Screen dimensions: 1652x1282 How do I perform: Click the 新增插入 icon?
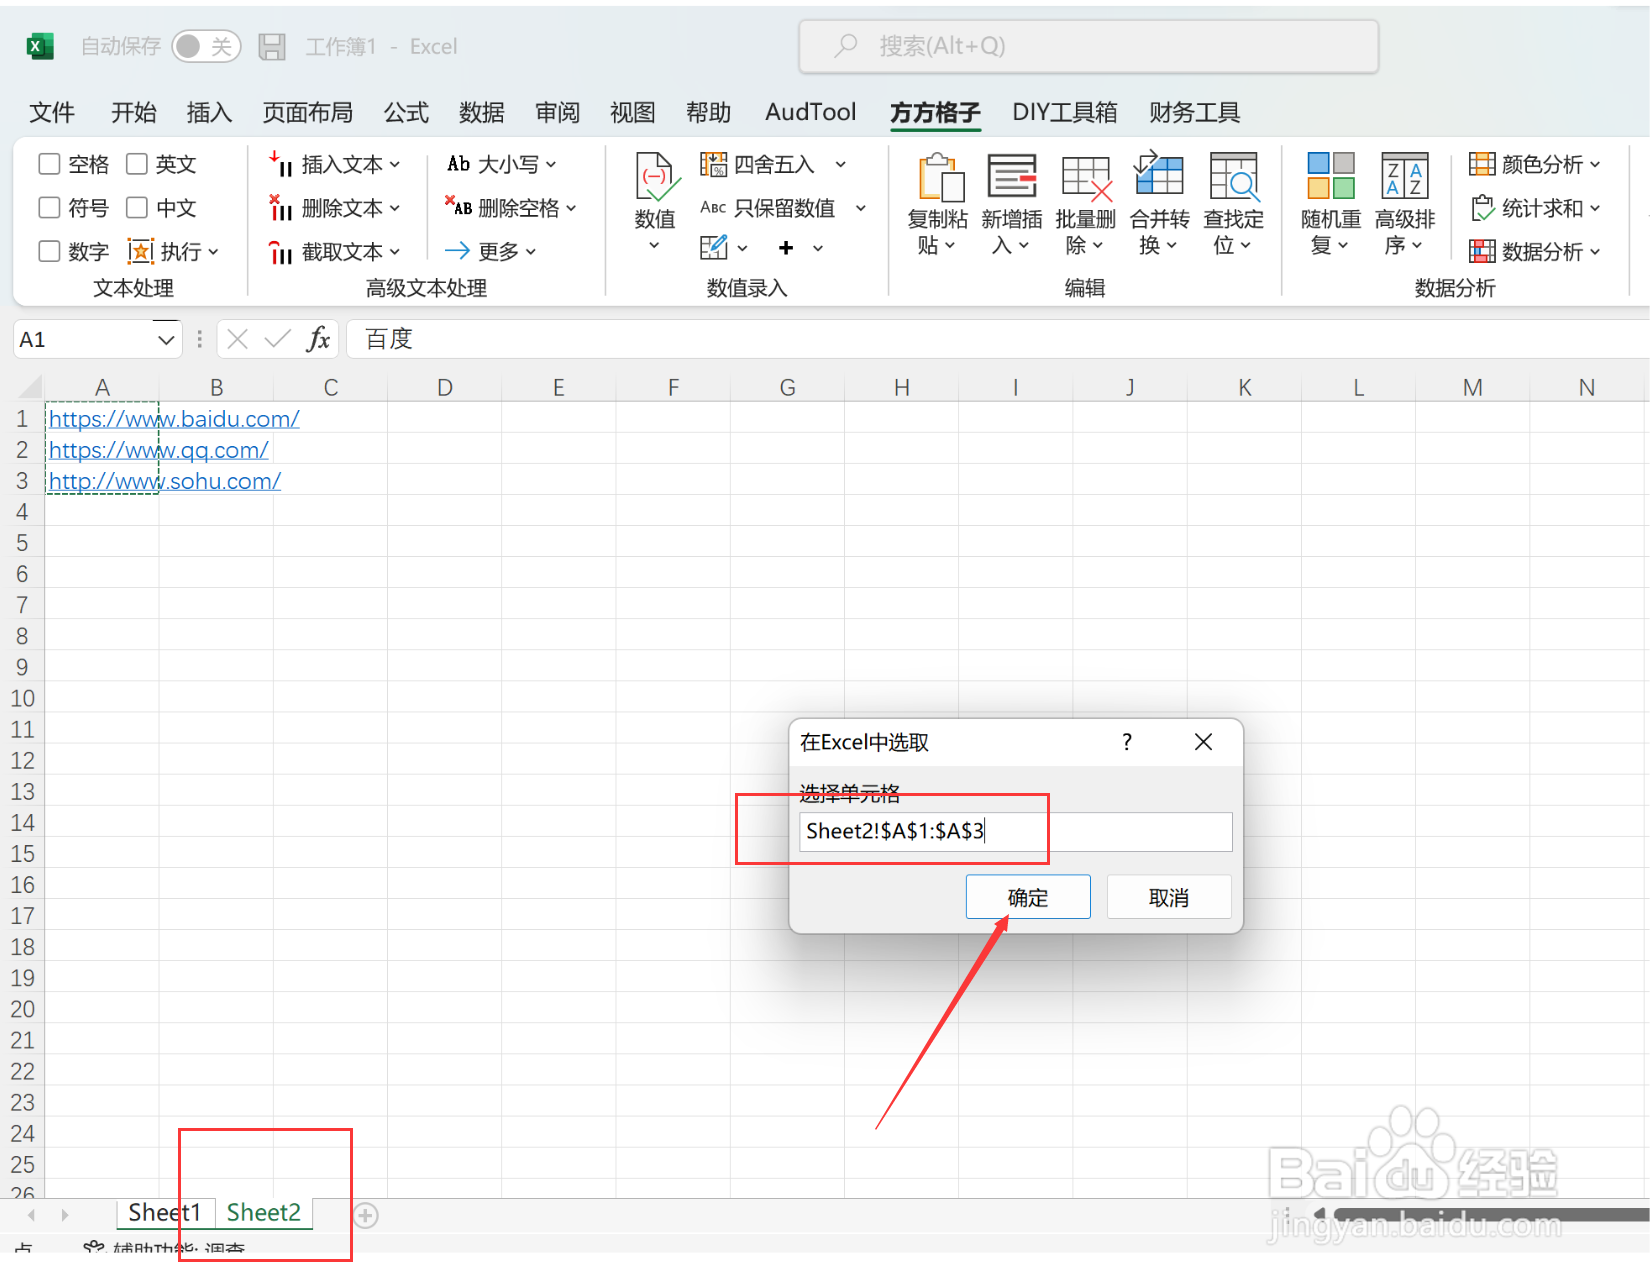tap(1012, 177)
